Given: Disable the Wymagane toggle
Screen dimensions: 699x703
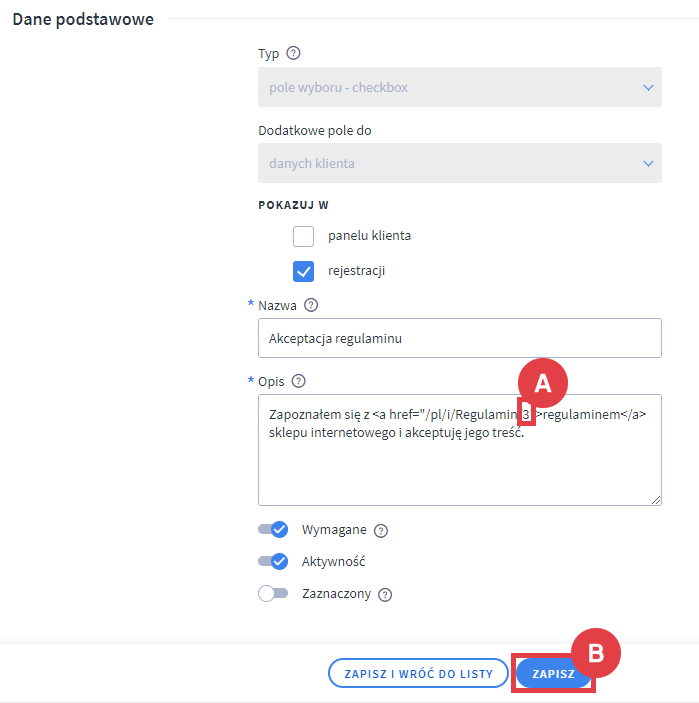Looking at the screenshot, I should coord(273,530).
